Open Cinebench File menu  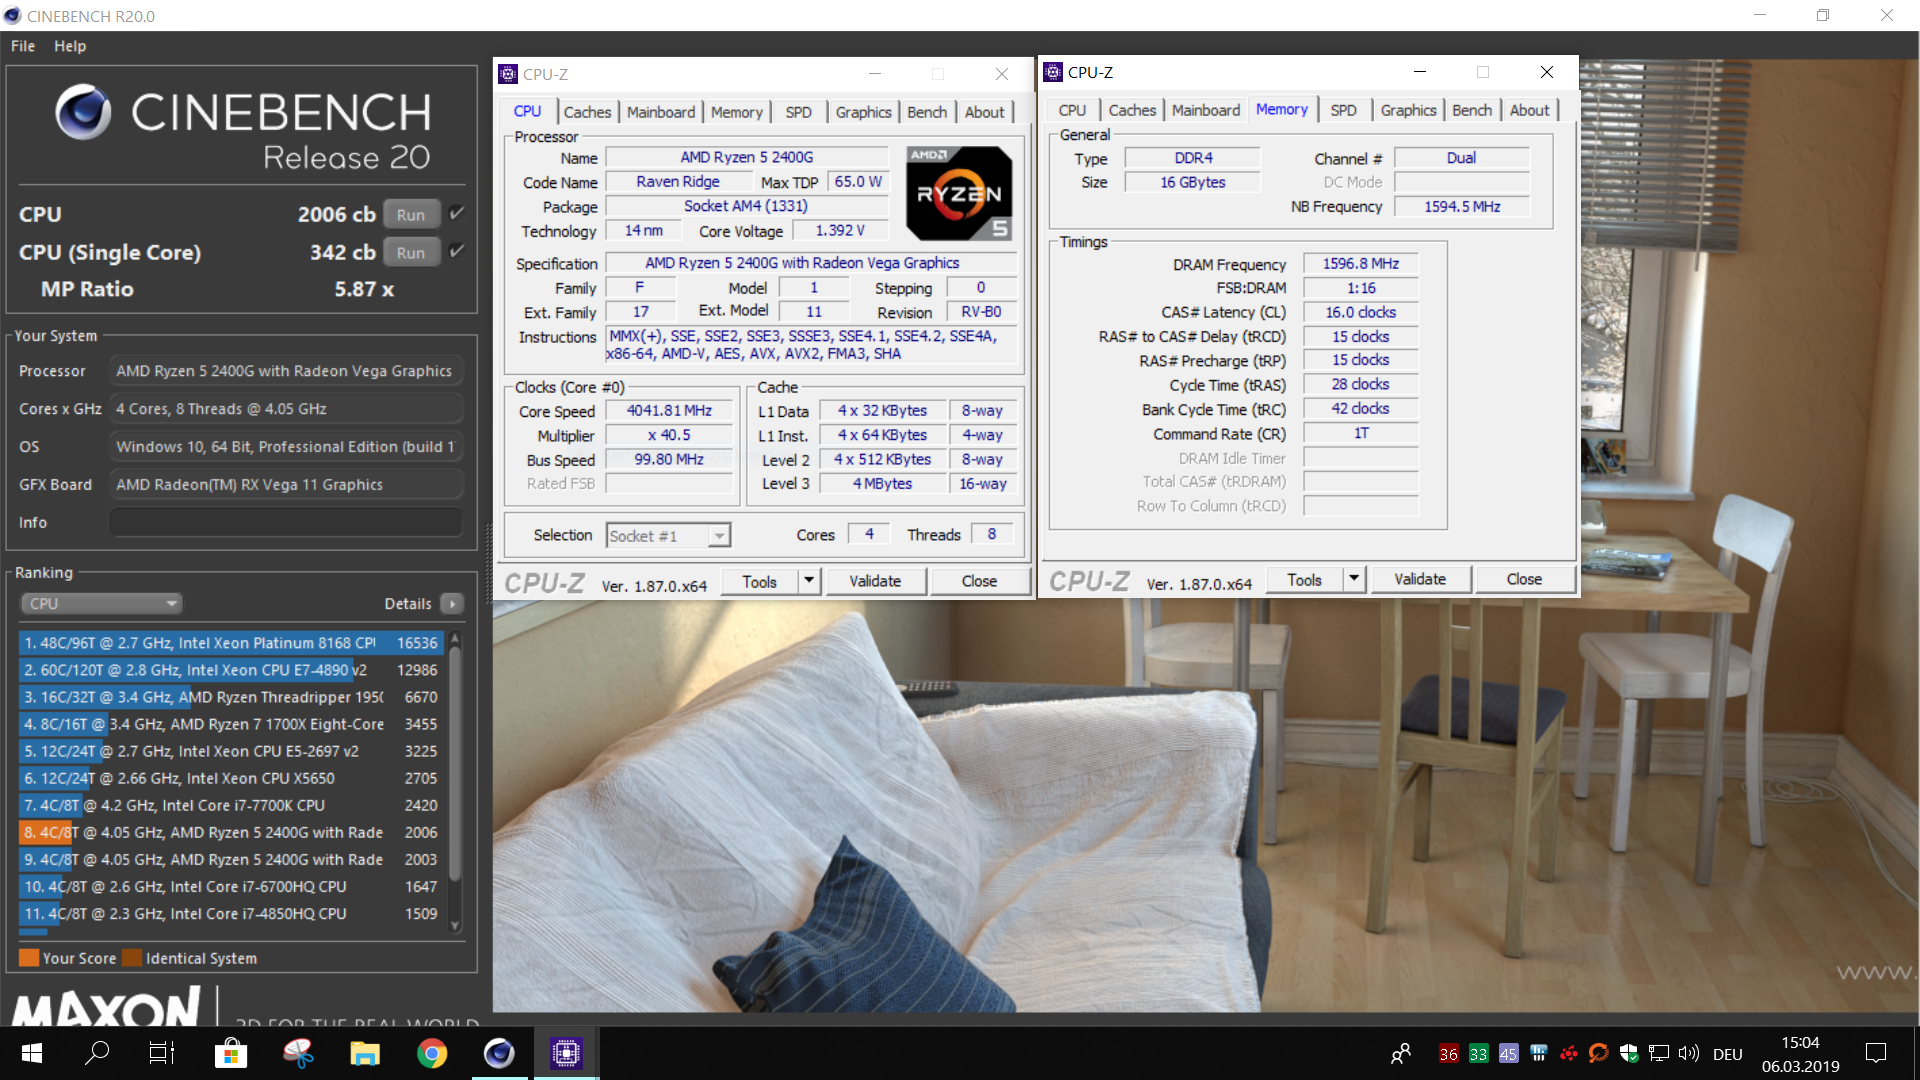point(23,46)
